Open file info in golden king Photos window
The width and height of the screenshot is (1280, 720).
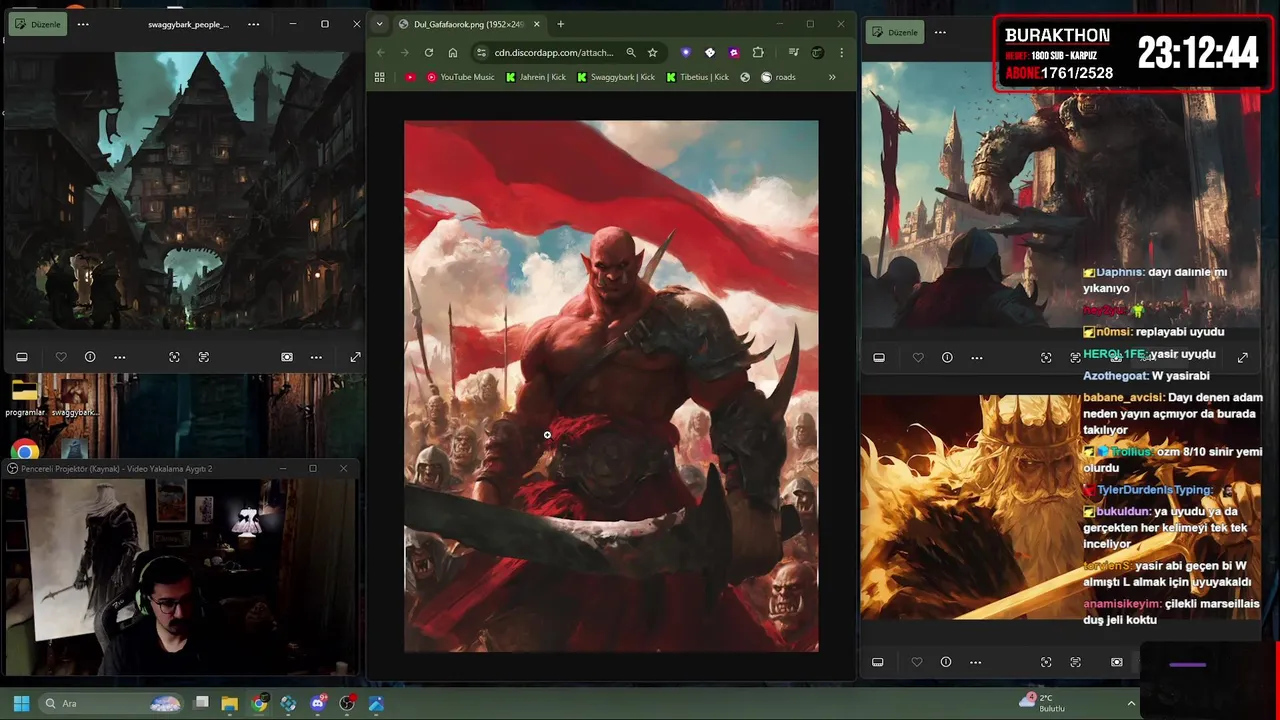click(x=946, y=662)
